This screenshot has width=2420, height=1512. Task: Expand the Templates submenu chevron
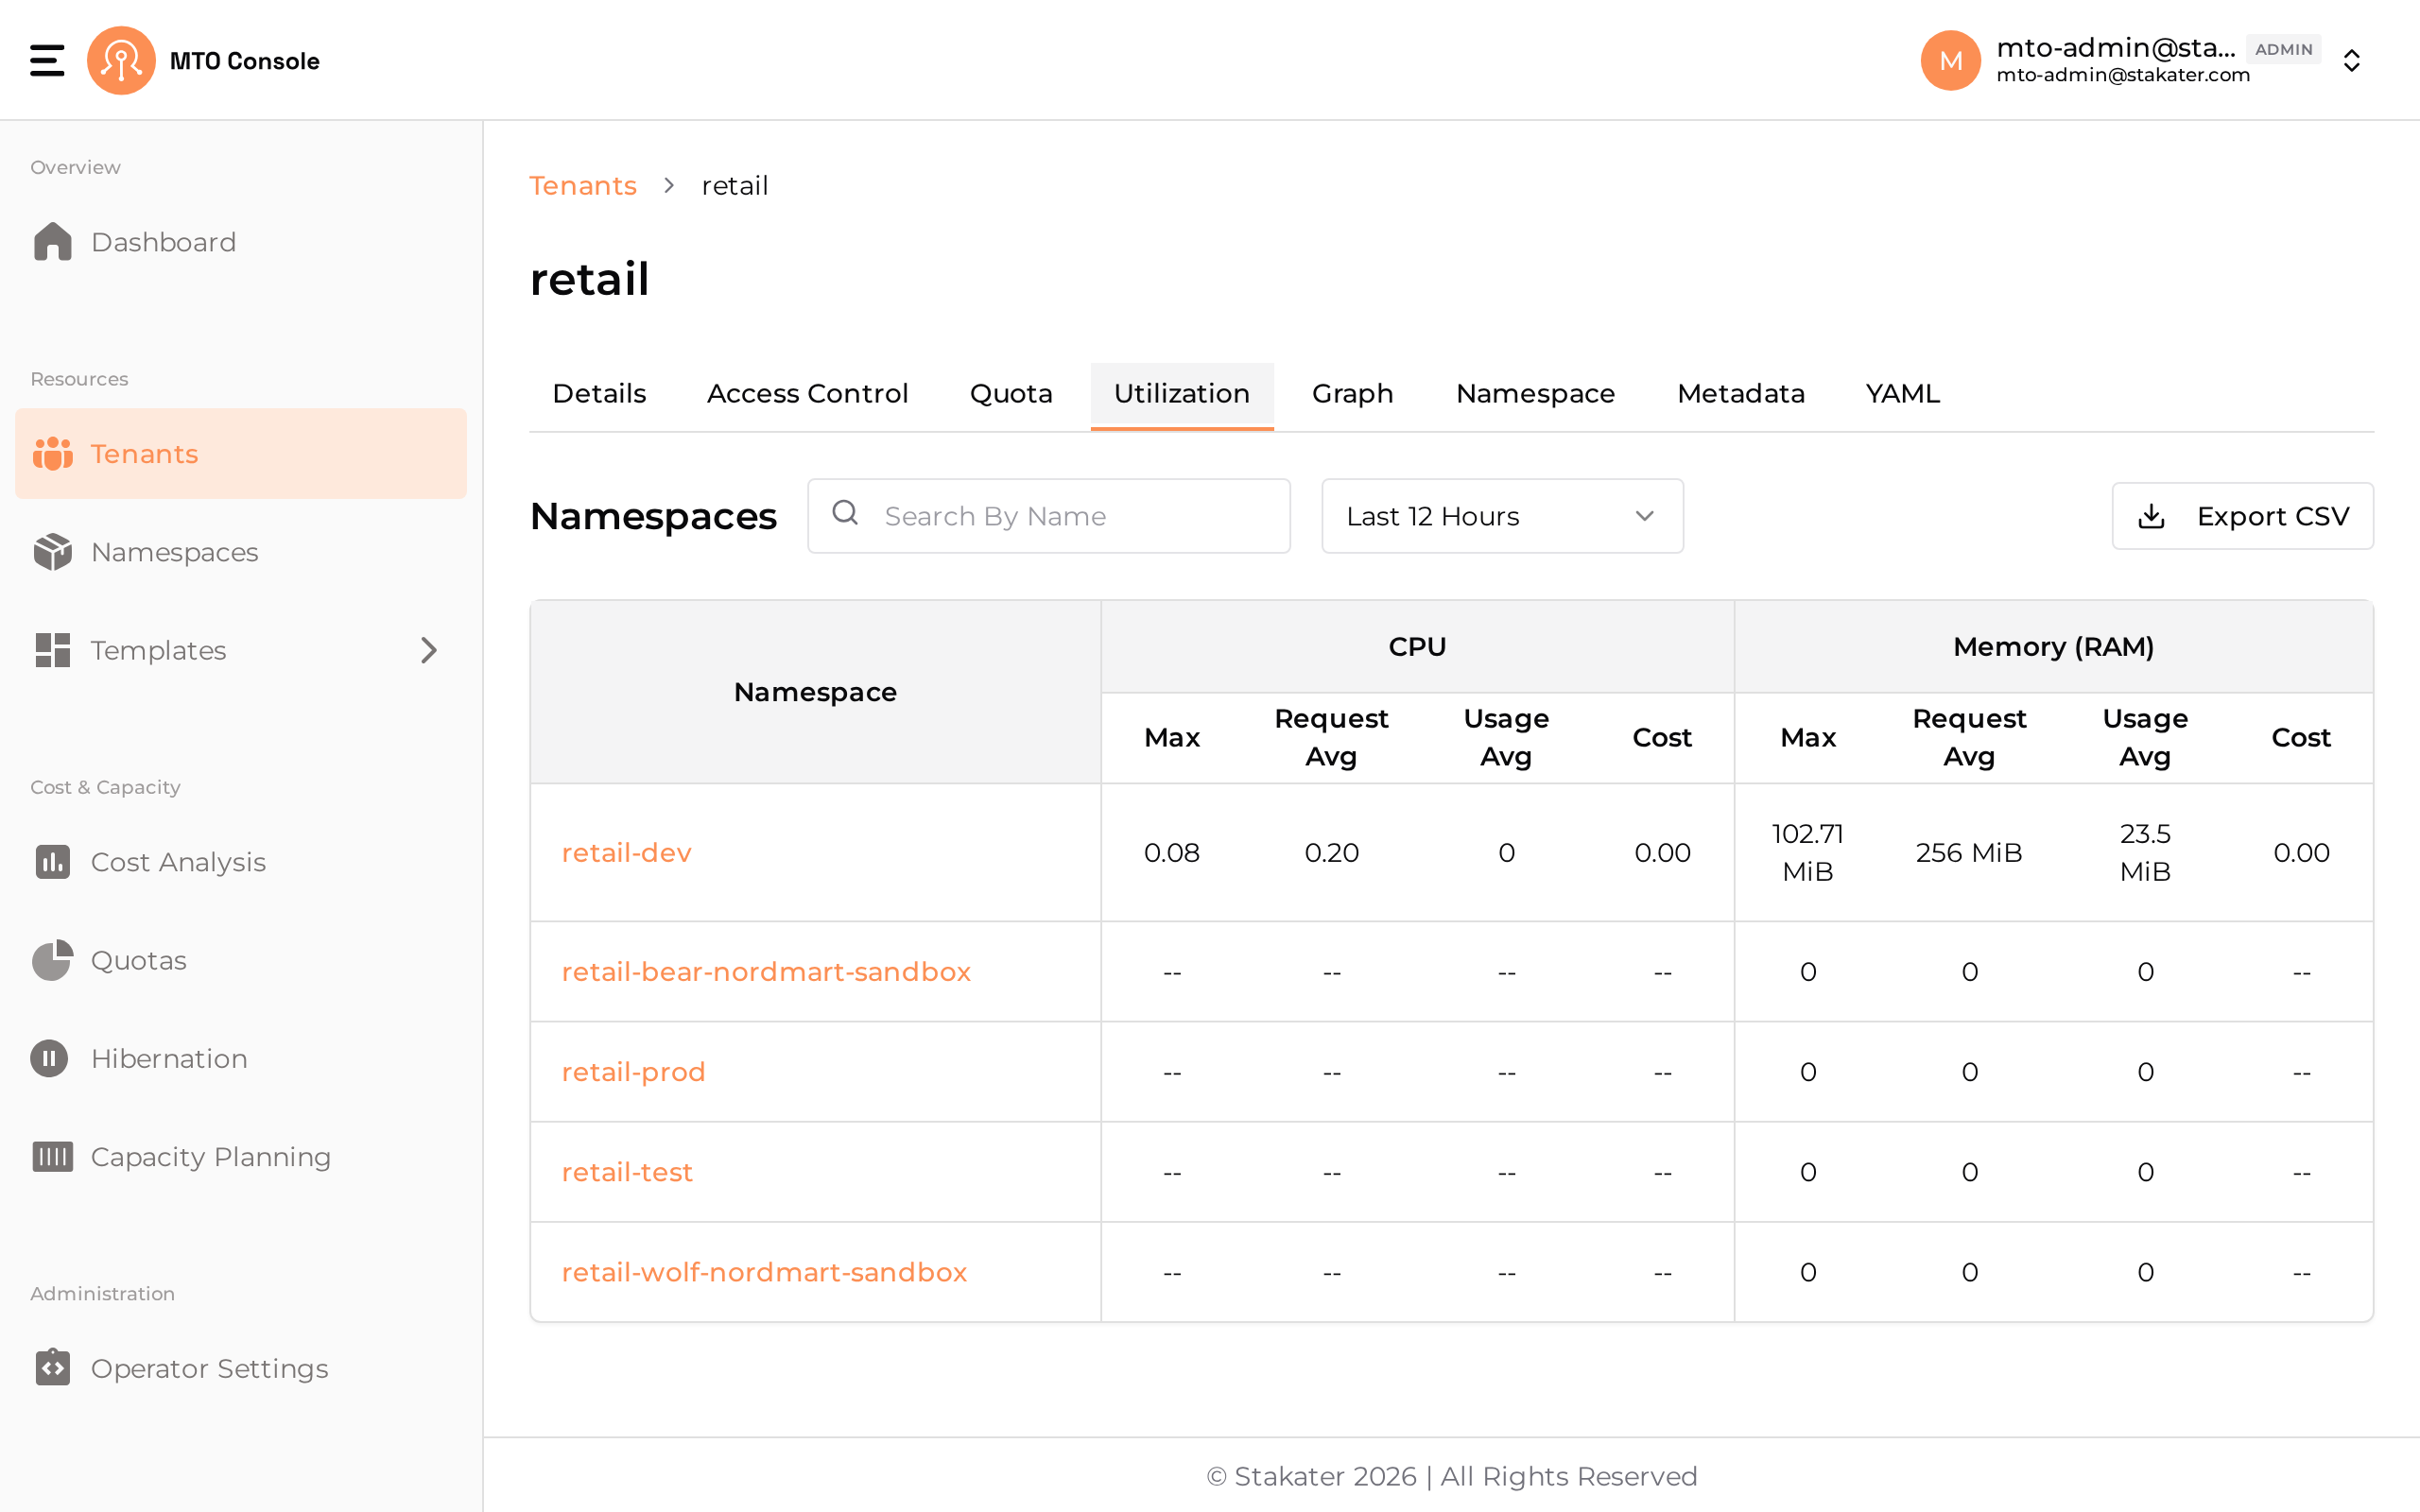click(429, 650)
